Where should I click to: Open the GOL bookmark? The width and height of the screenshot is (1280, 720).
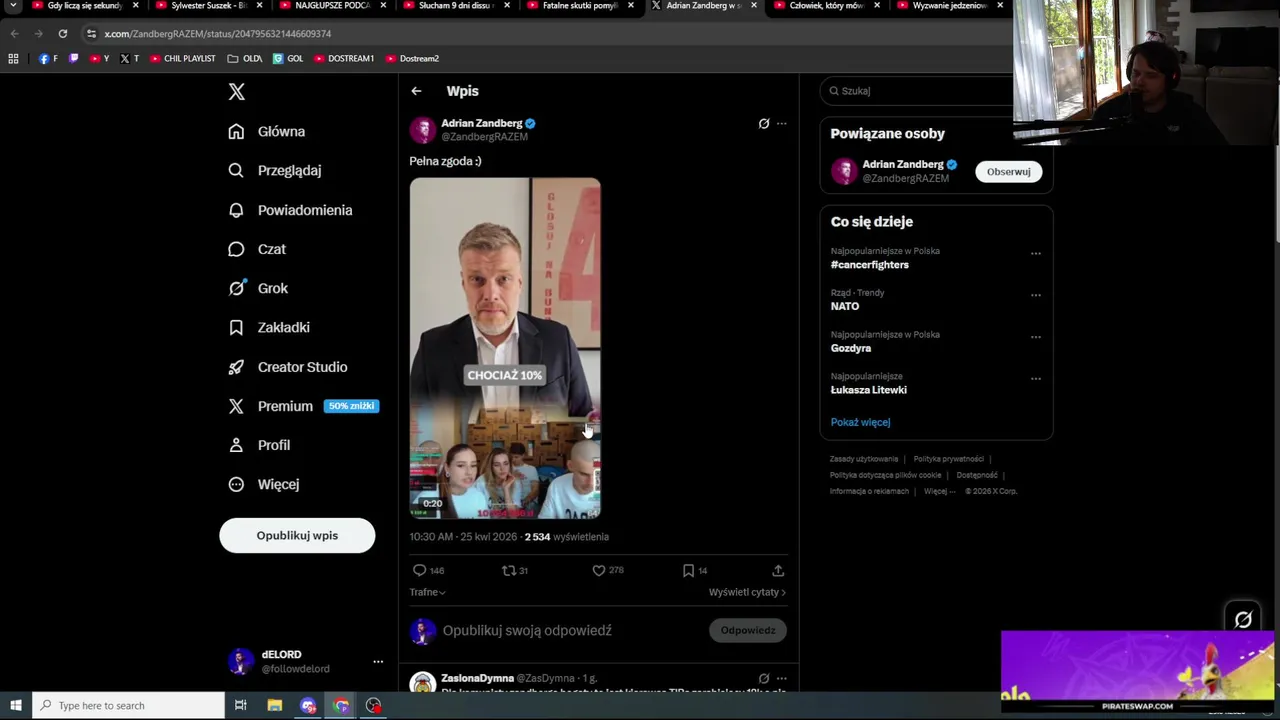click(x=288, y=58)
